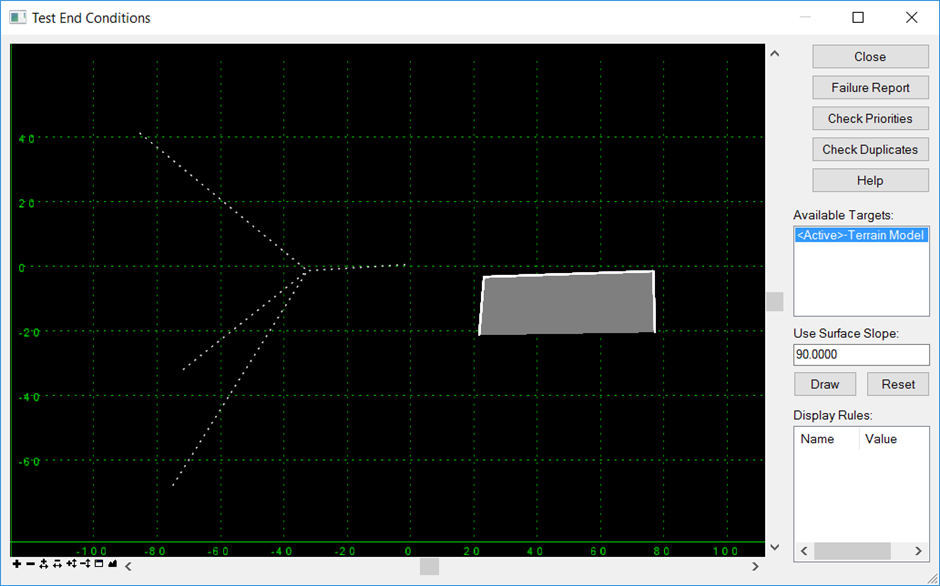Click the Reset button
Screen dimensions: 940x586
(x=898, y=384)
